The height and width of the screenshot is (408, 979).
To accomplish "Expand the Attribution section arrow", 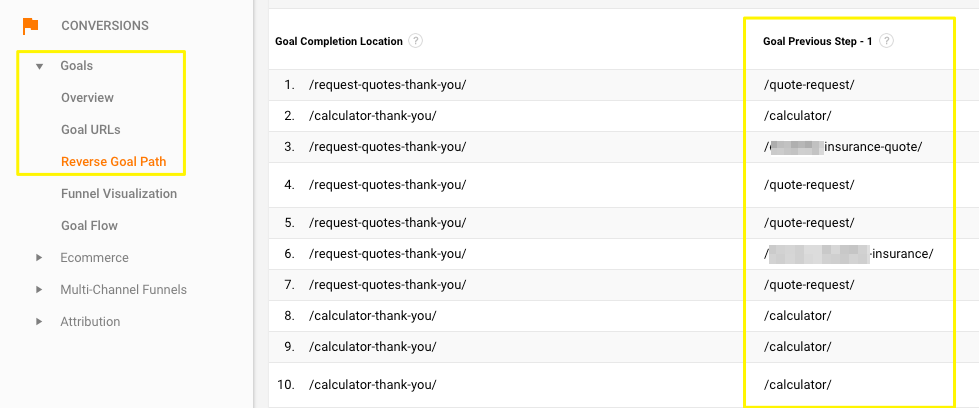I will click(39, 321).
